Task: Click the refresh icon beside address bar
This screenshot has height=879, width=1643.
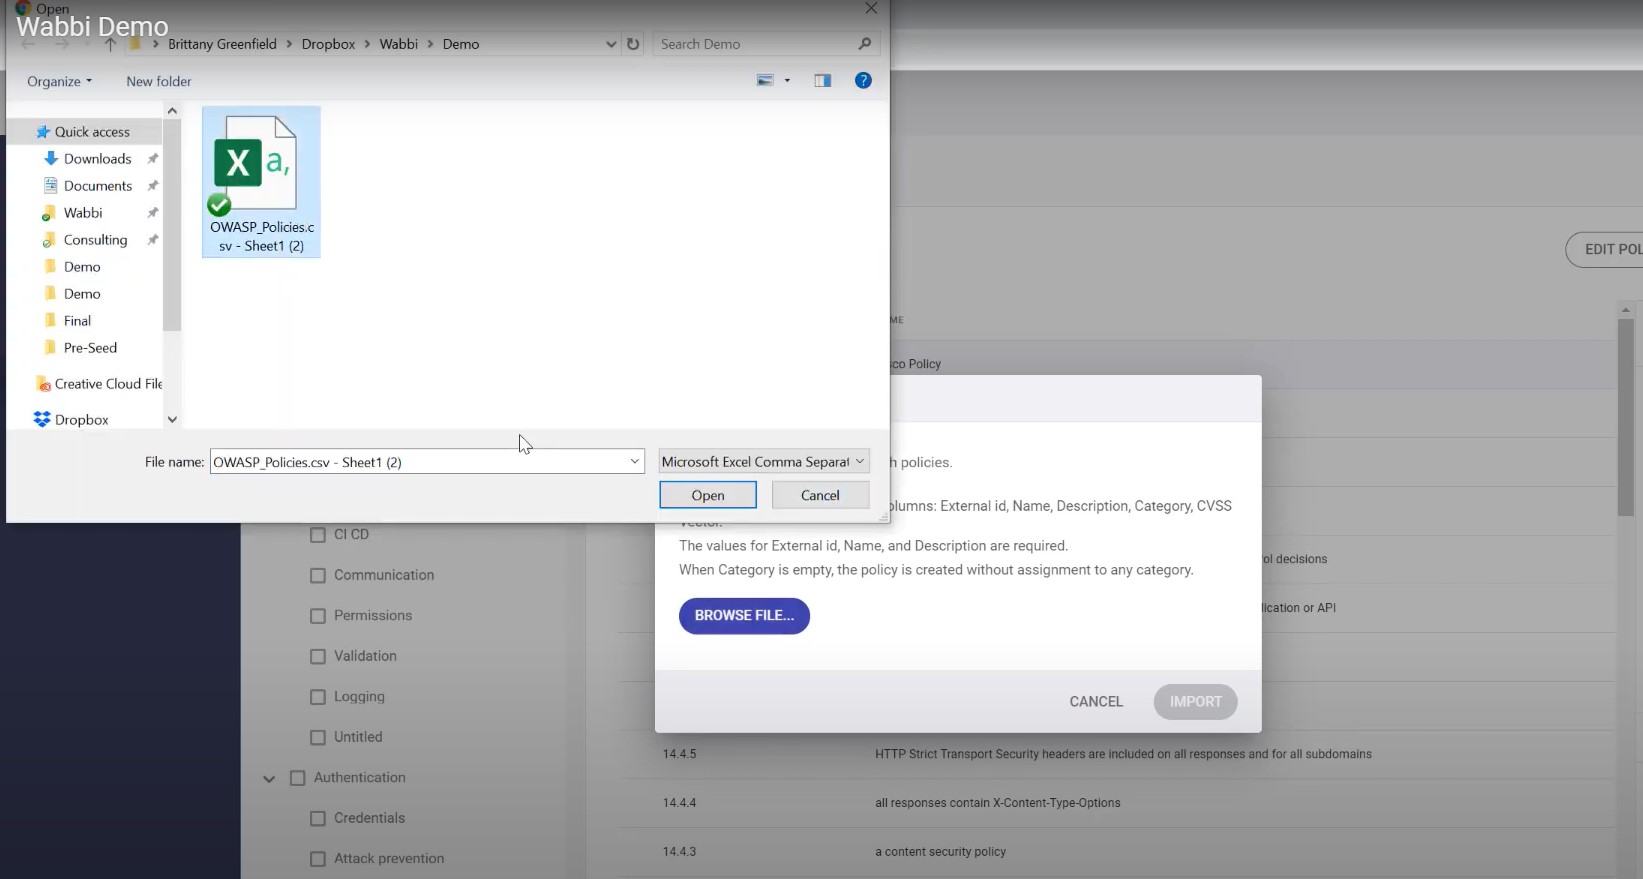Action: (633, 44)
